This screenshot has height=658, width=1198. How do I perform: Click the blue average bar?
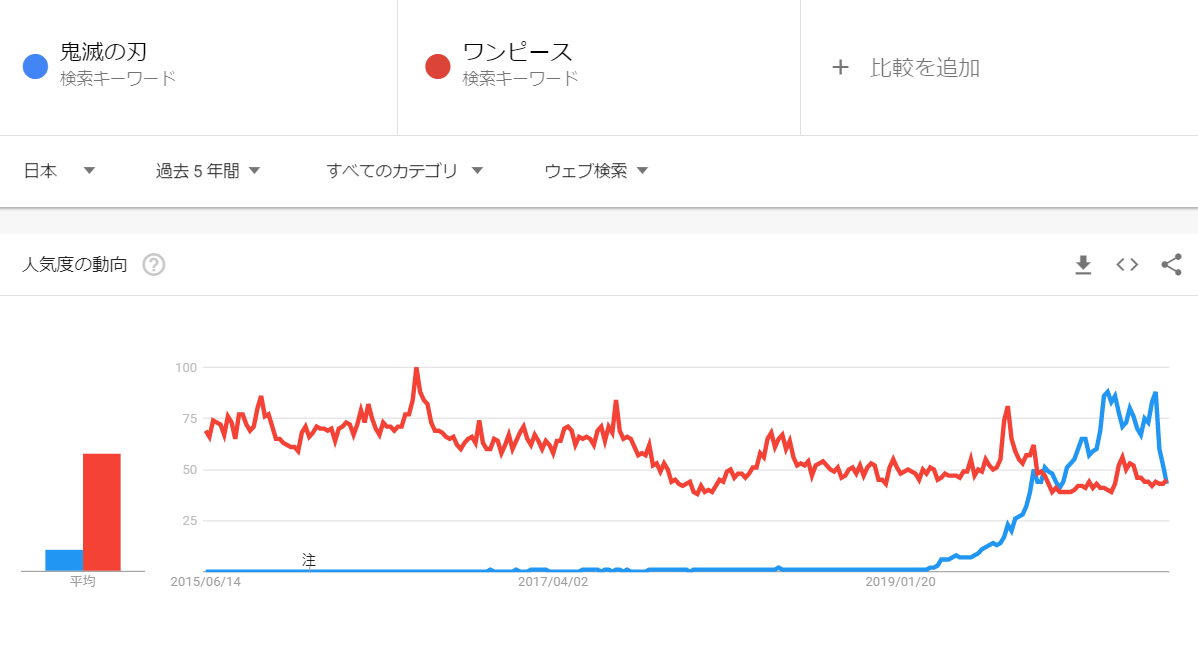(64, 560)
